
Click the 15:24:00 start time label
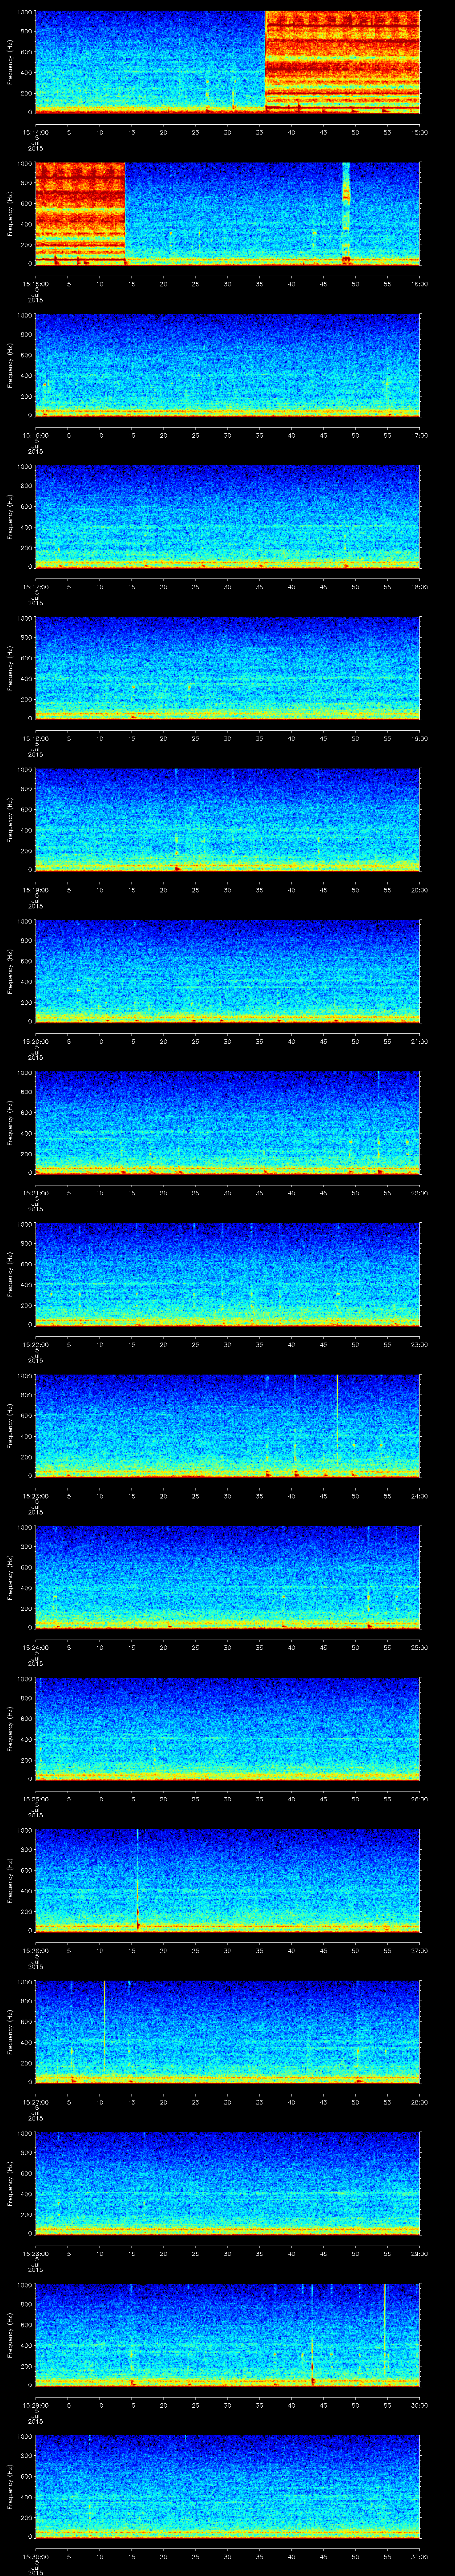[x=35, y=1647]
